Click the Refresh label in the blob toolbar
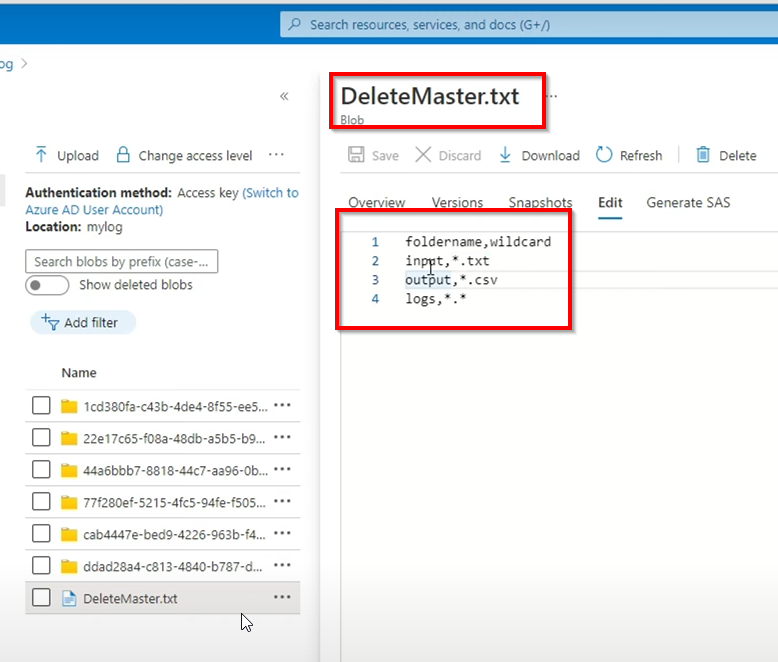Image resolution: width=778 pixels, height=662 pixels. [641, 156]
